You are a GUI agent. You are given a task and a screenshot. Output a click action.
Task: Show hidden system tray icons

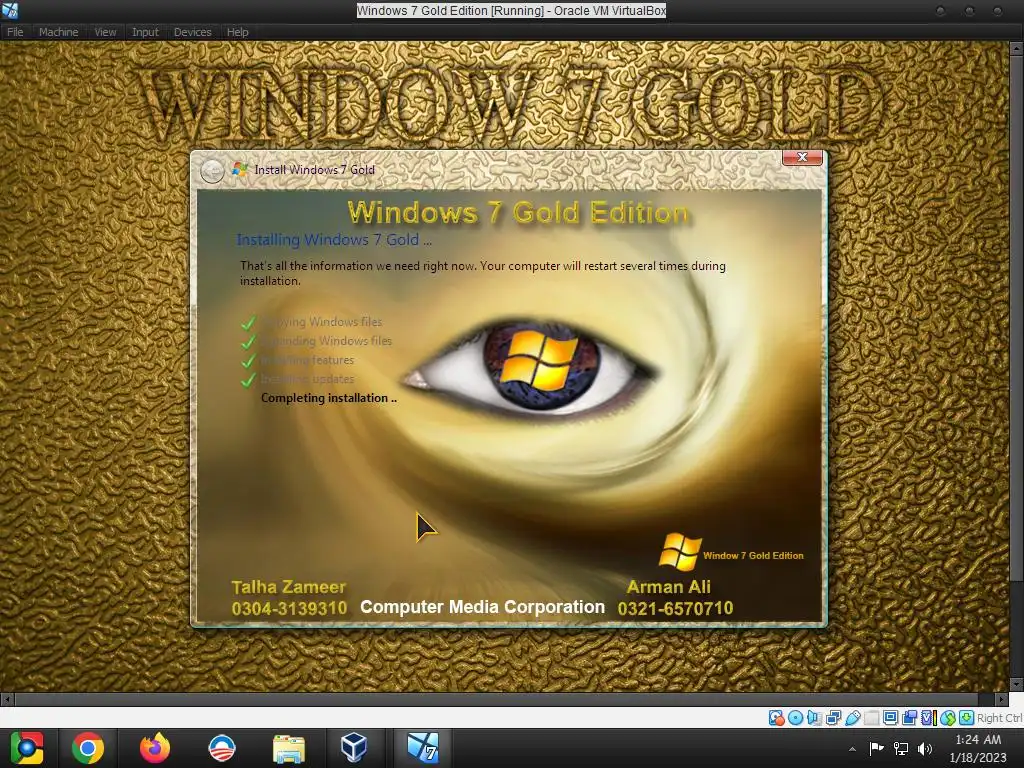pyautogui.click(x=852, y=749)
